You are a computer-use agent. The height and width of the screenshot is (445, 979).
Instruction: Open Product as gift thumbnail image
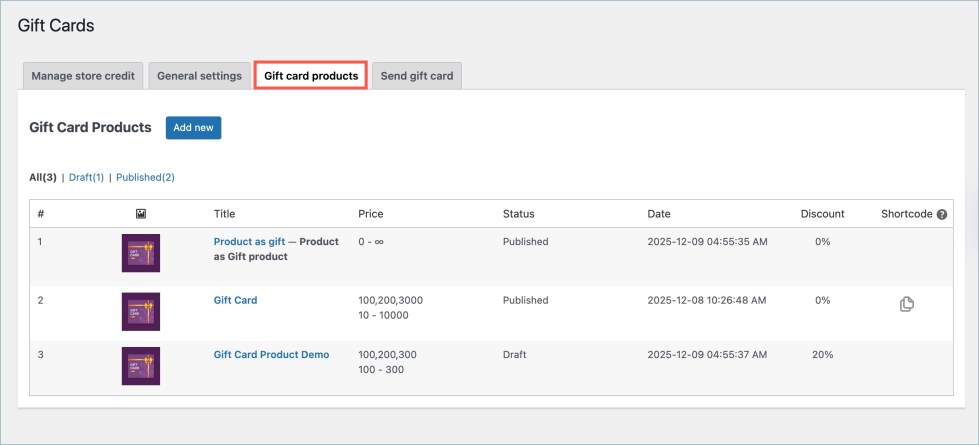coord(140,253)
